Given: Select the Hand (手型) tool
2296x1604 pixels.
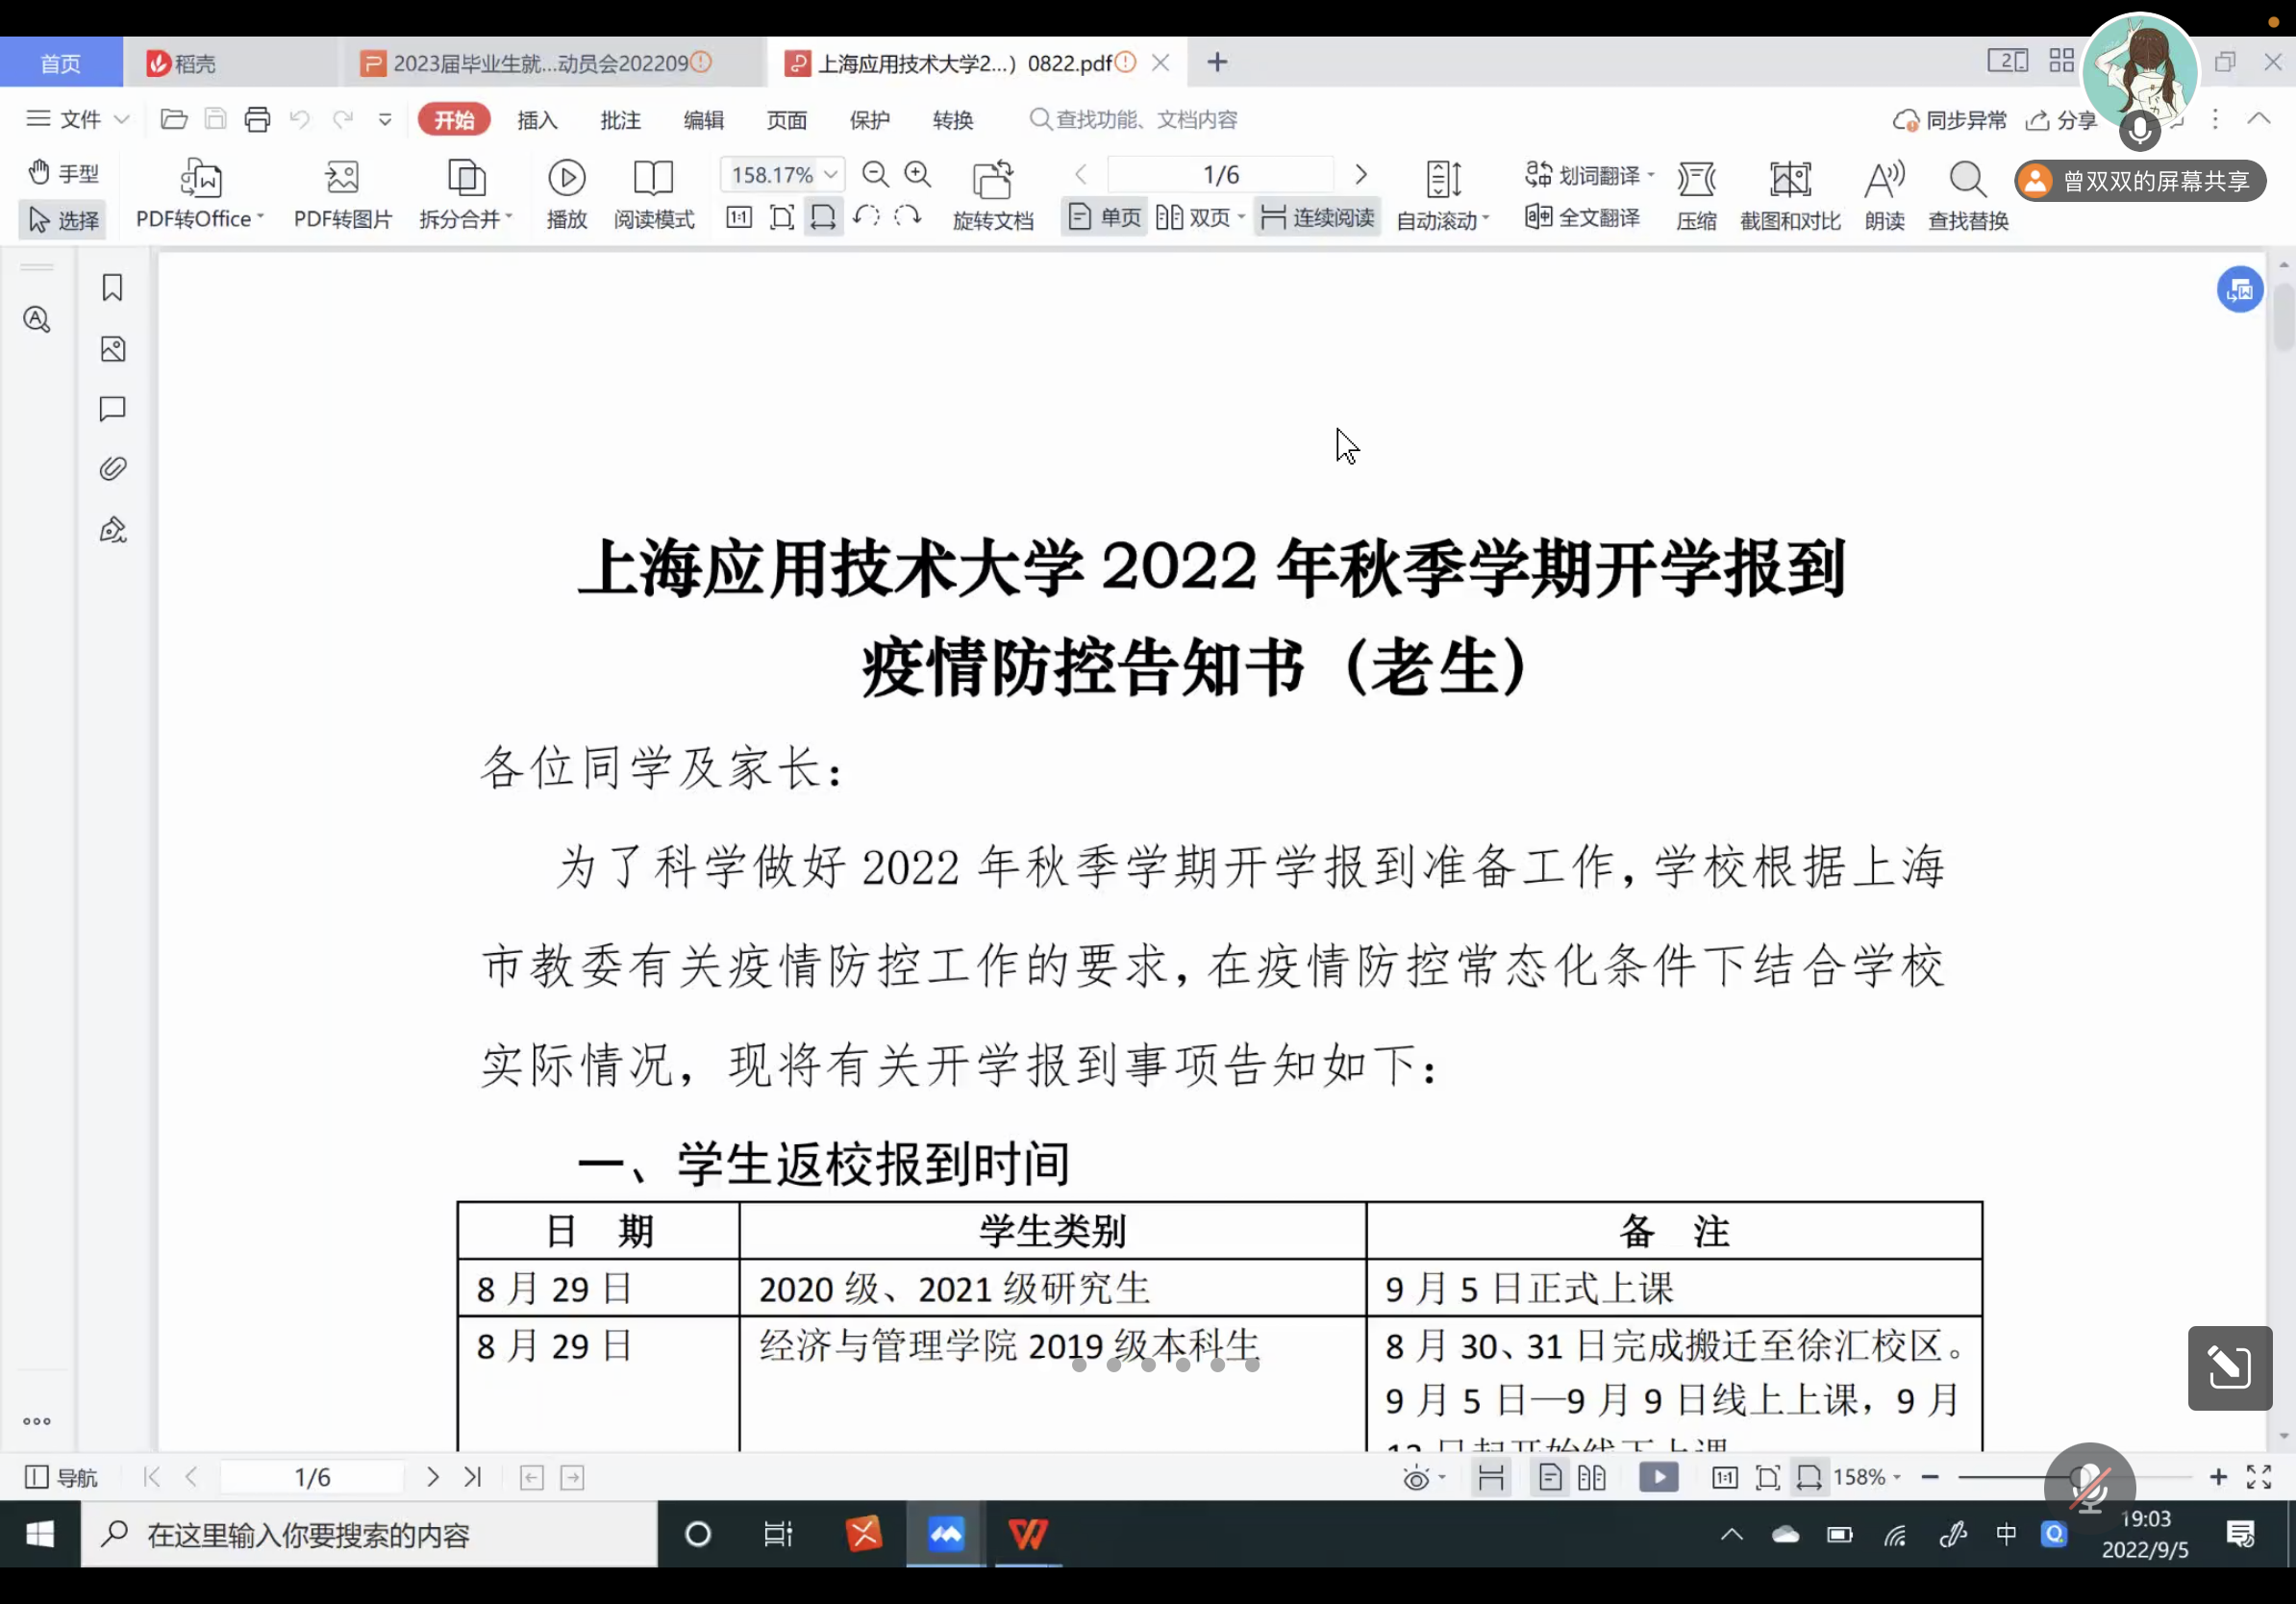Looking at the screenshot, I should [x=63, y=173].
